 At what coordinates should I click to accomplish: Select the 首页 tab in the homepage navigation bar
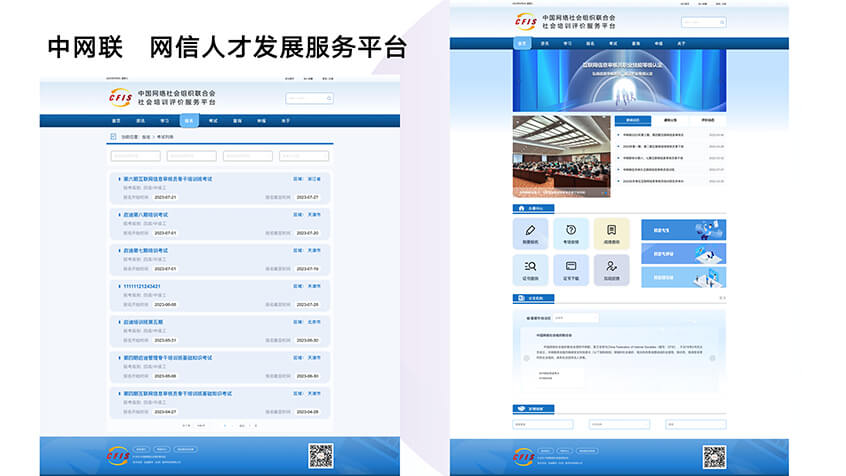[522, 43]
